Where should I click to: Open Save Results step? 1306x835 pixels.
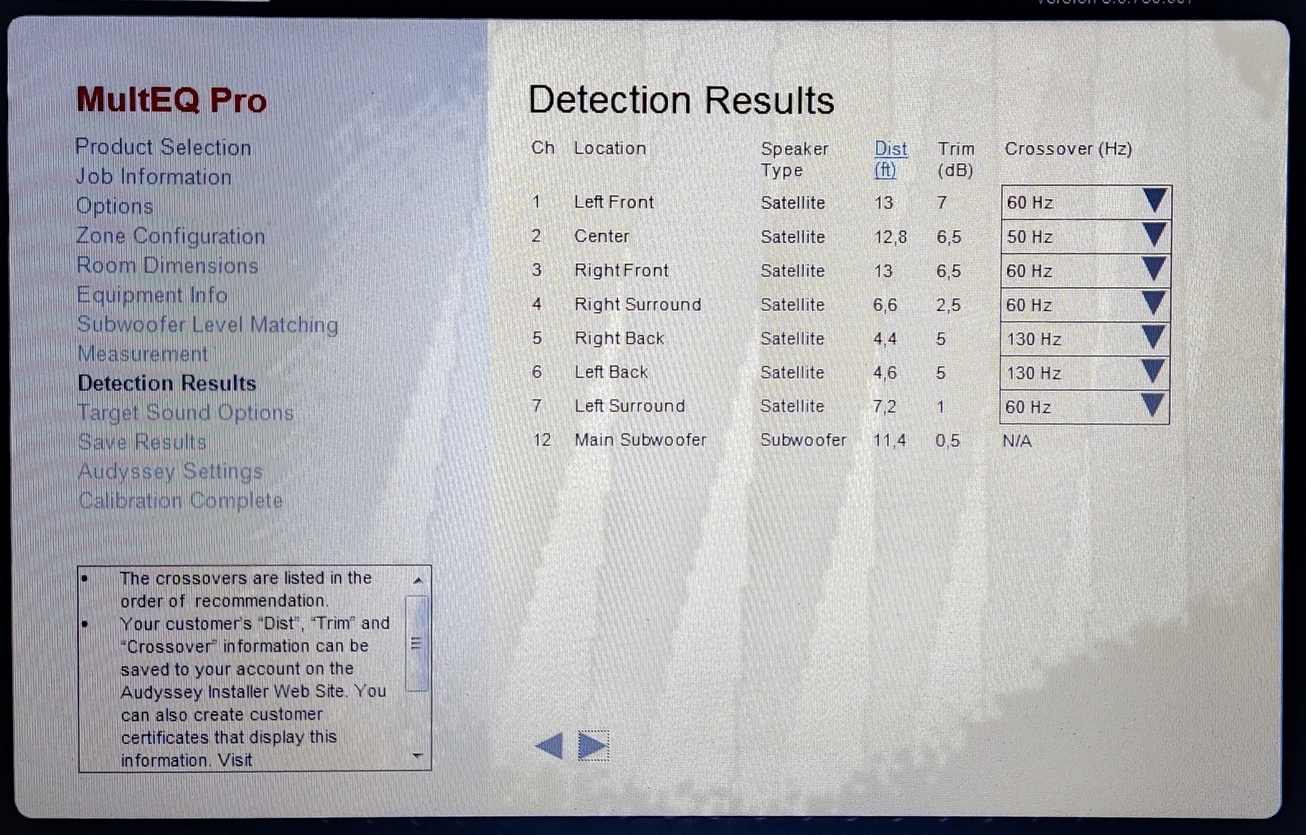pyautogui.click(x=142, y=442)
